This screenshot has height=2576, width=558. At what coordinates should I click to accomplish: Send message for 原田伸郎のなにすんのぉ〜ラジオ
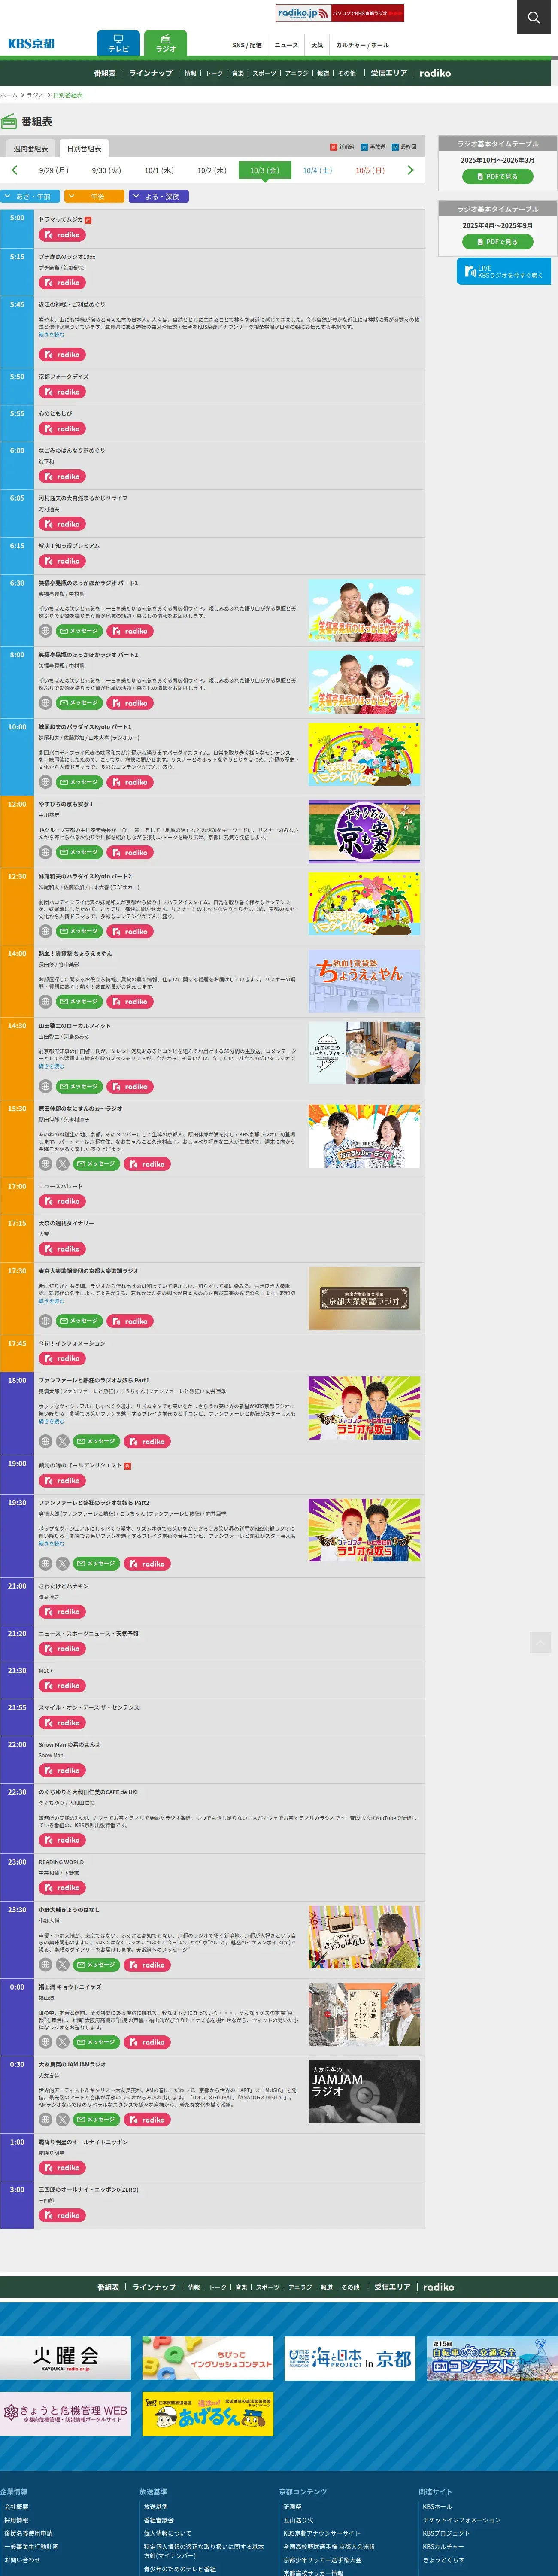pyautogui.click(x=96, y=1164)
